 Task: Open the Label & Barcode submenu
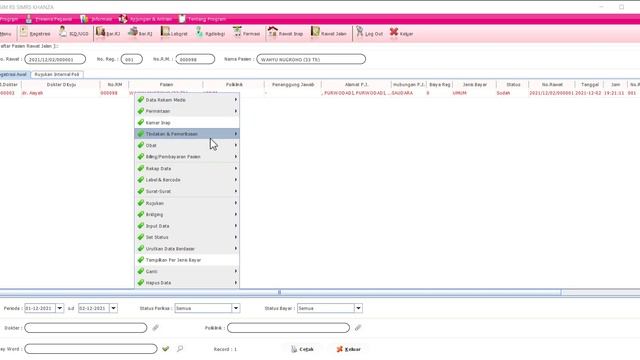187,180
